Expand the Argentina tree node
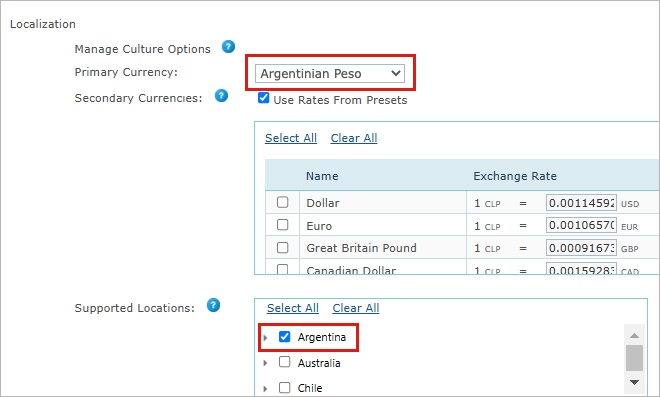Viewport: 660px width, 397px height. click(x=265, y=338)
